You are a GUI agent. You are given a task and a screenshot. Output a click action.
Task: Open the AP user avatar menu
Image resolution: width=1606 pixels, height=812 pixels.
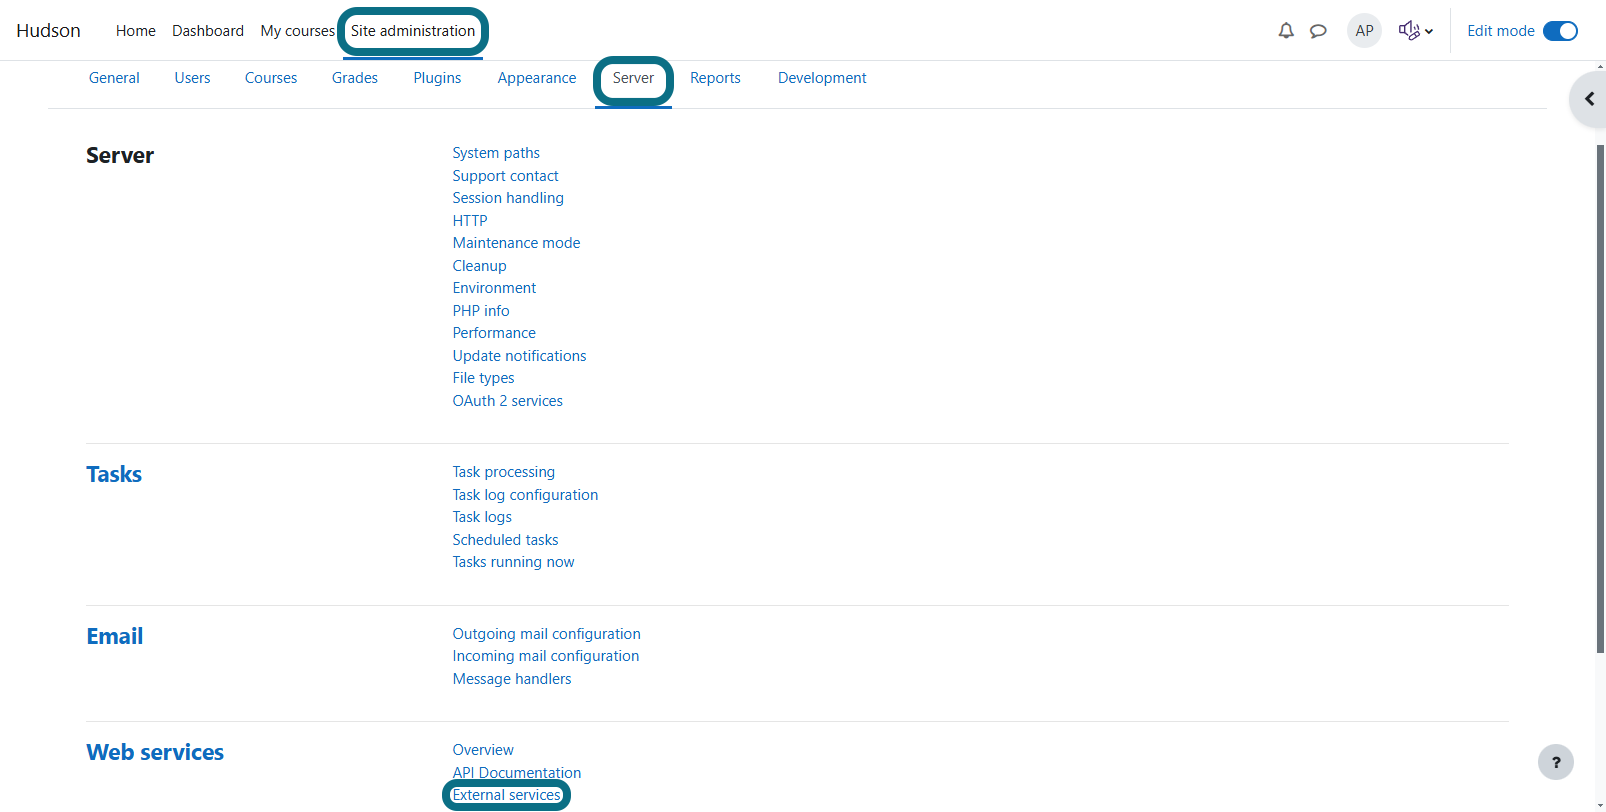click(1364, 31)
